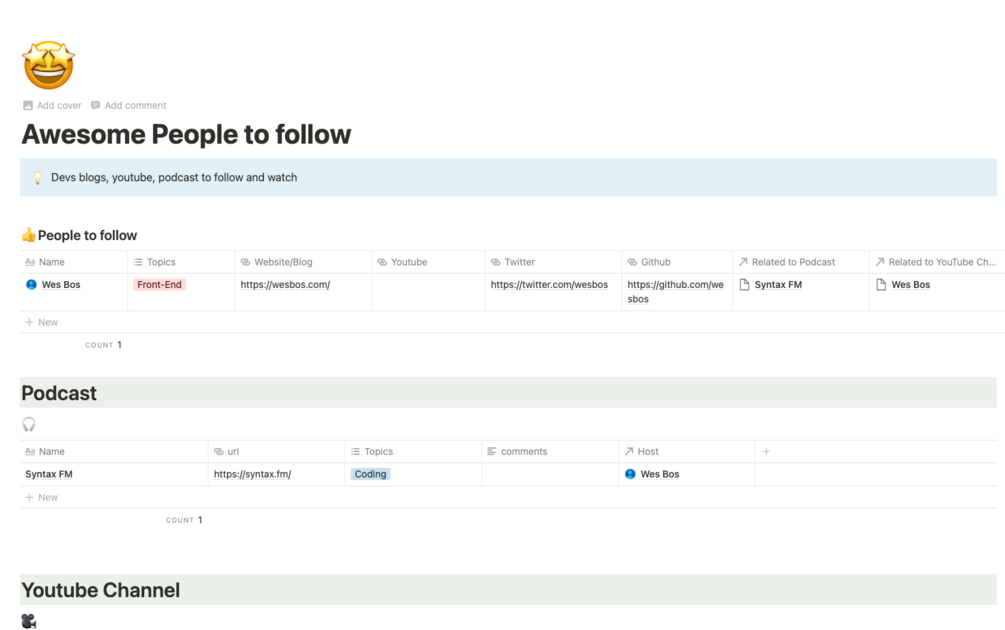The height and width of the screenshot is (630, 1005).
Task: Click the star-struck emoji page icon
Action: tap(48, 65)
